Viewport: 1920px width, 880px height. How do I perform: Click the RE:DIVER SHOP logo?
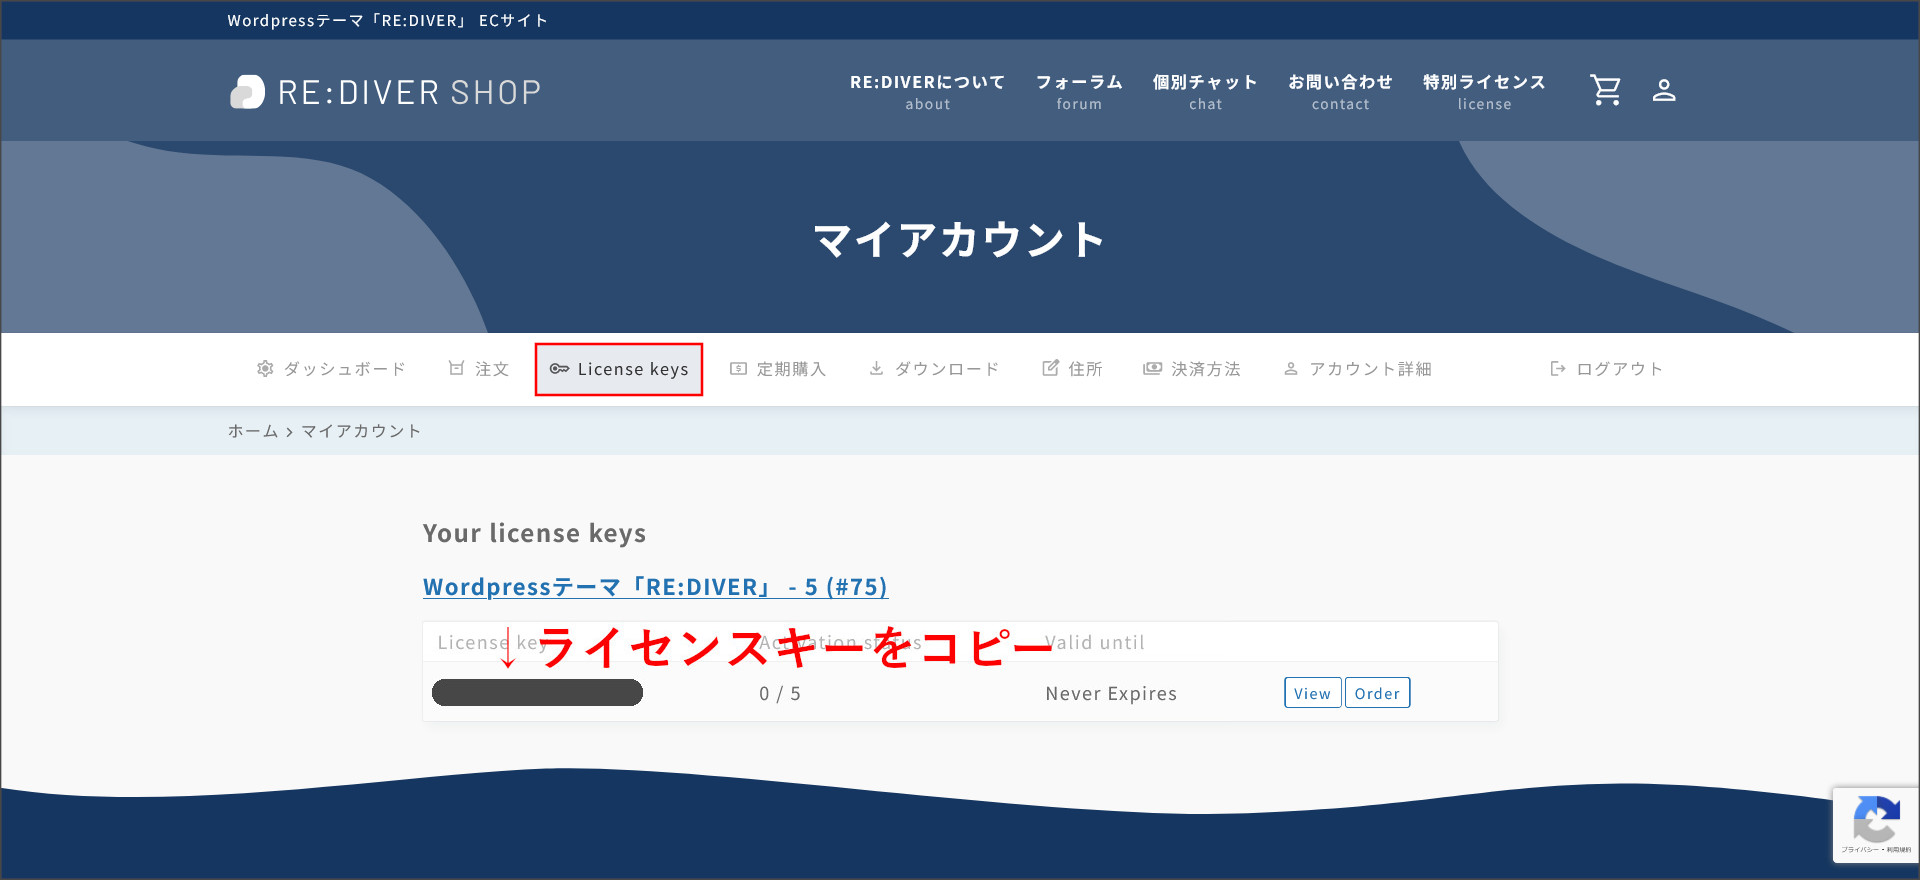[x=386, y=92]
